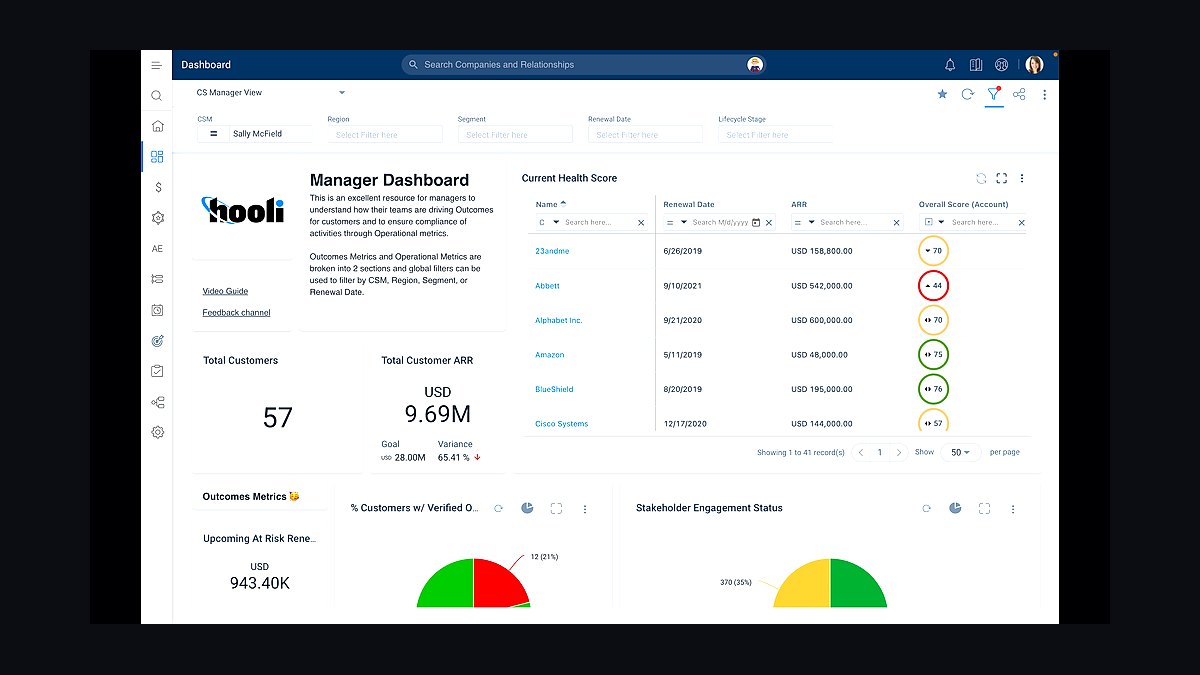Open % Customers w/ Verified widget options

[585, 509]
